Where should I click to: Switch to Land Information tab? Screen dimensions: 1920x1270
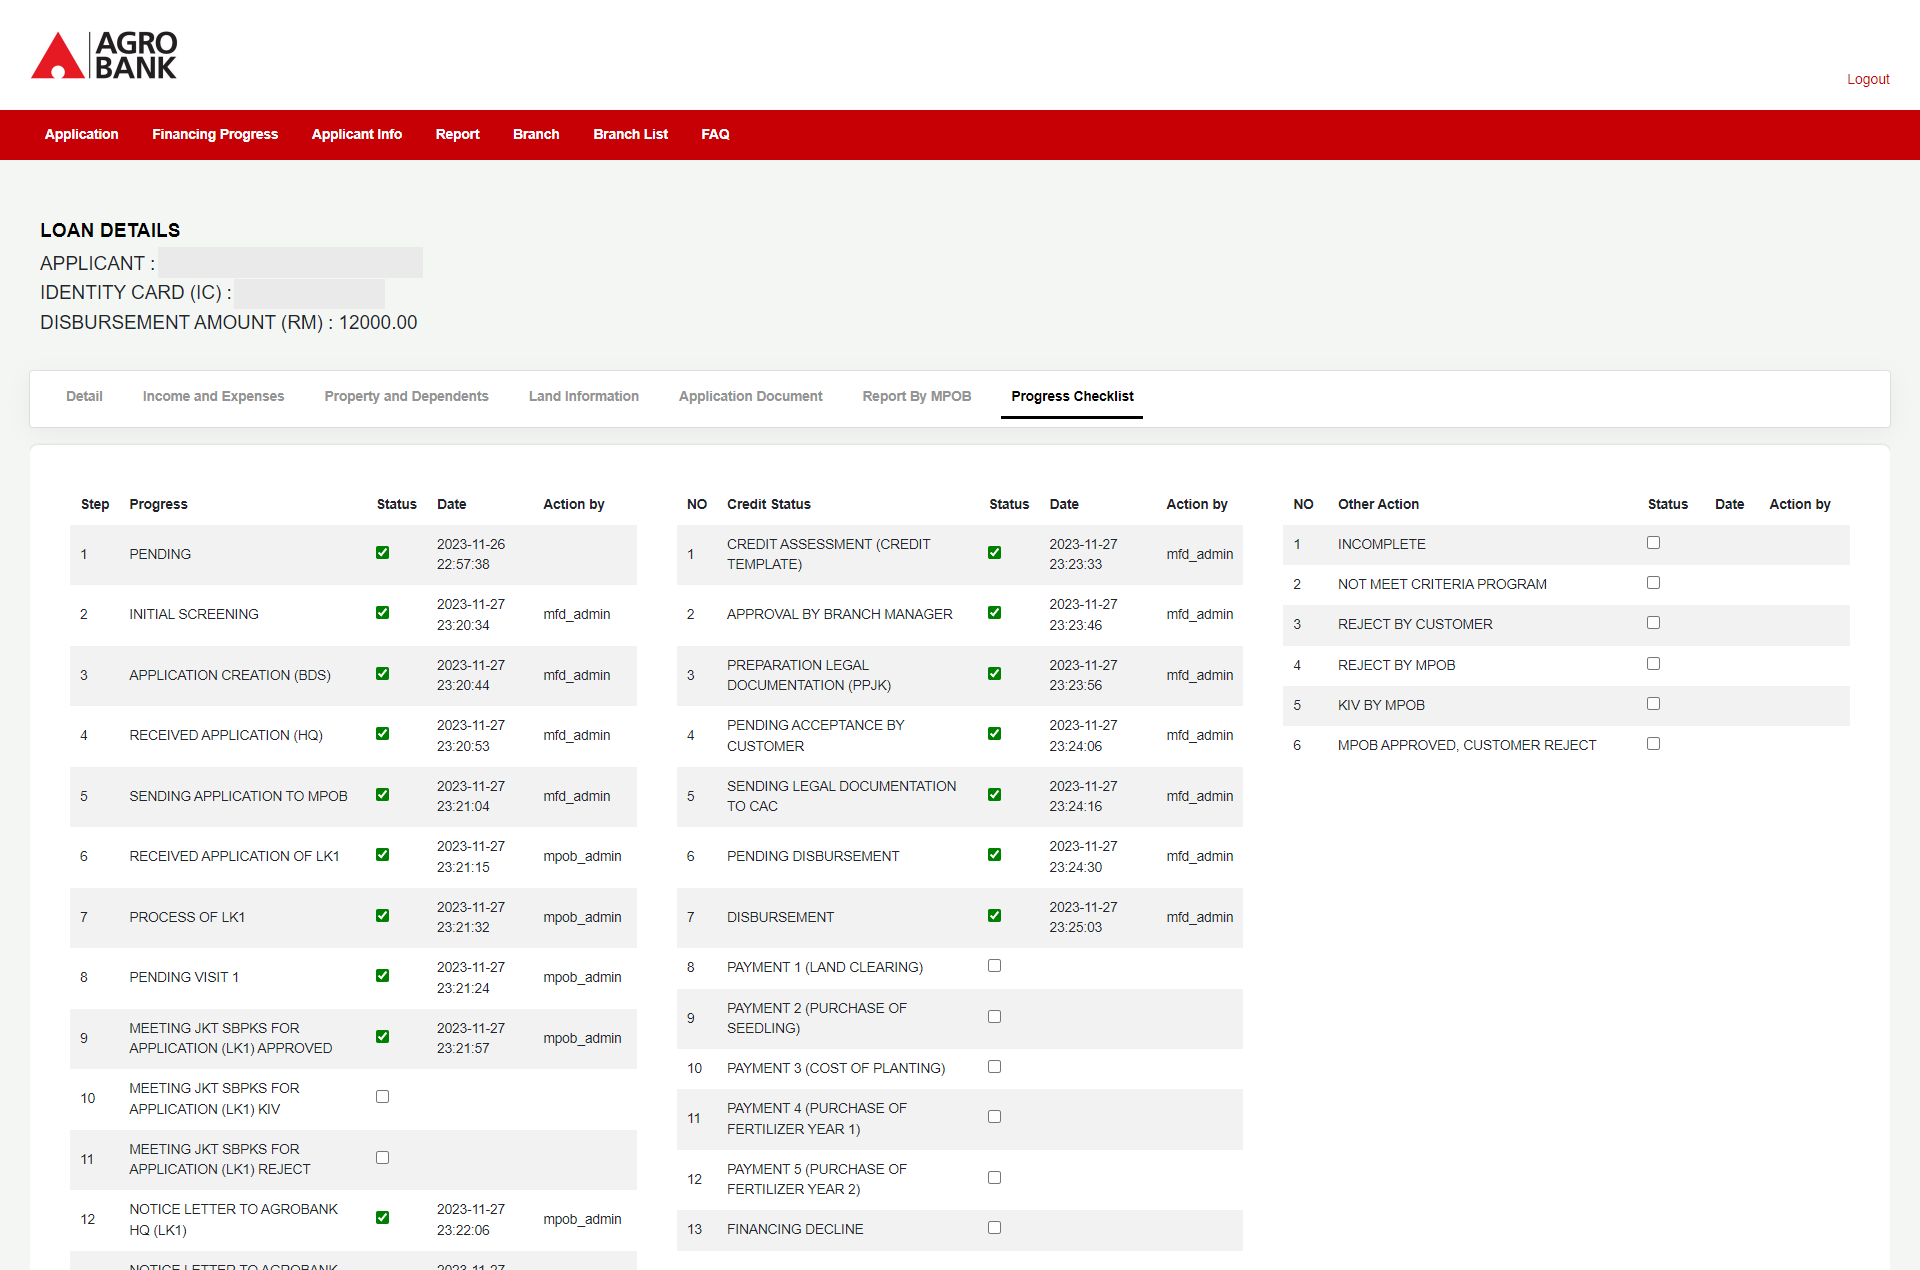(x=584, y=396)
